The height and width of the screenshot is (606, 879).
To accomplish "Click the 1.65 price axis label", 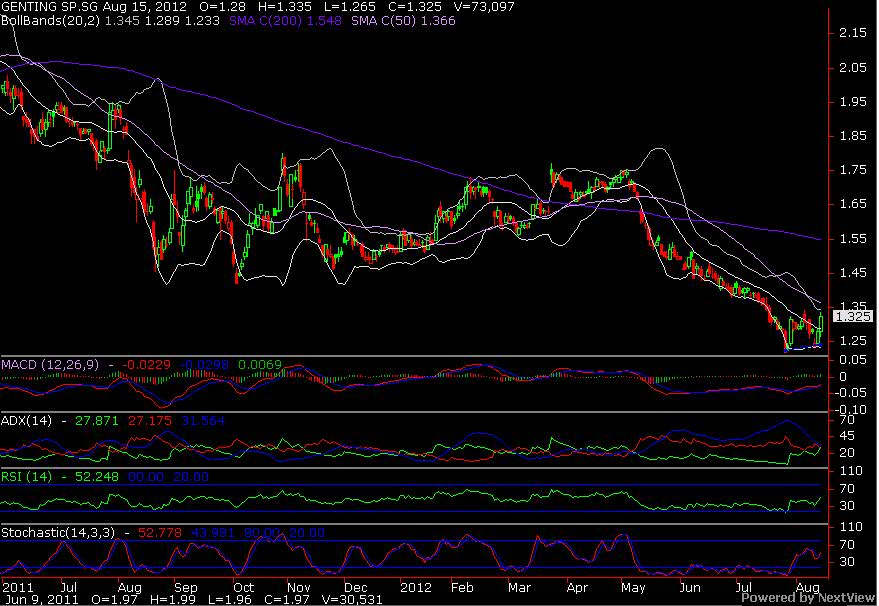I will tap(853, 204).
